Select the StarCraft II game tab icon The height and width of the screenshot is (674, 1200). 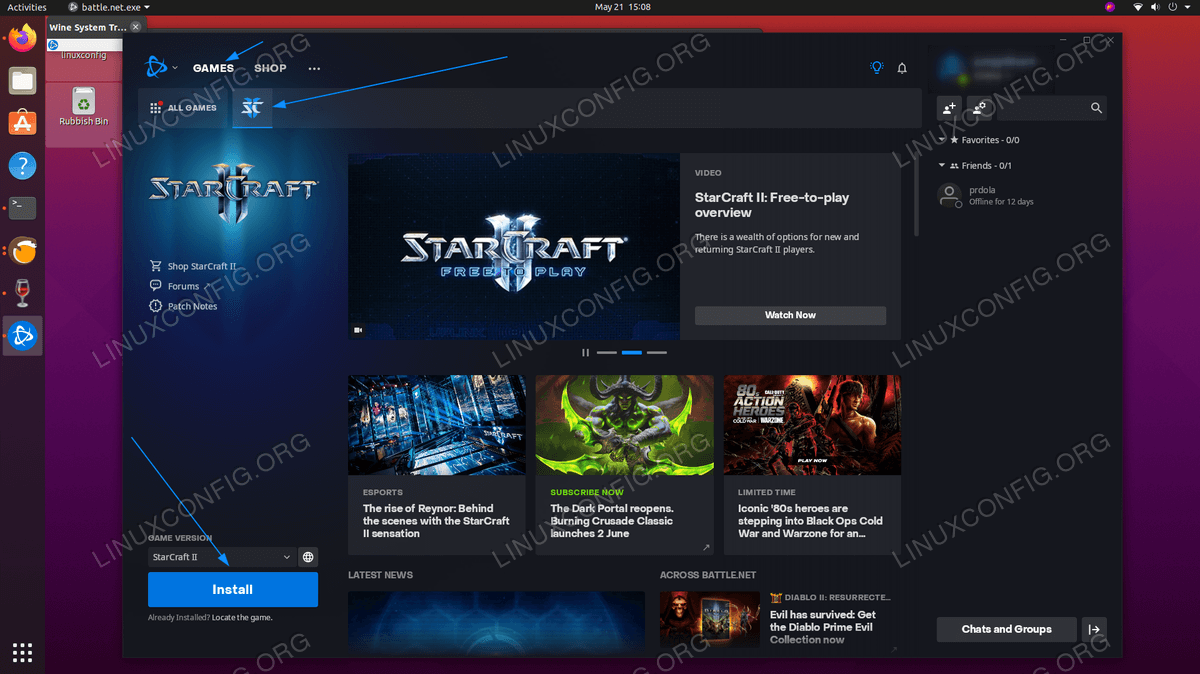pyautogui.click(x=252, y=108)
